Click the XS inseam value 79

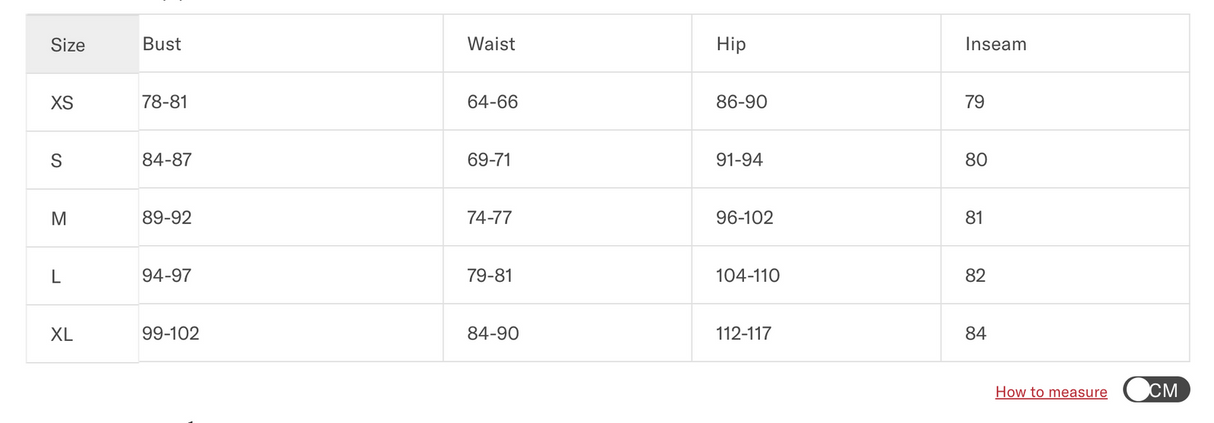tap(975, 102)
